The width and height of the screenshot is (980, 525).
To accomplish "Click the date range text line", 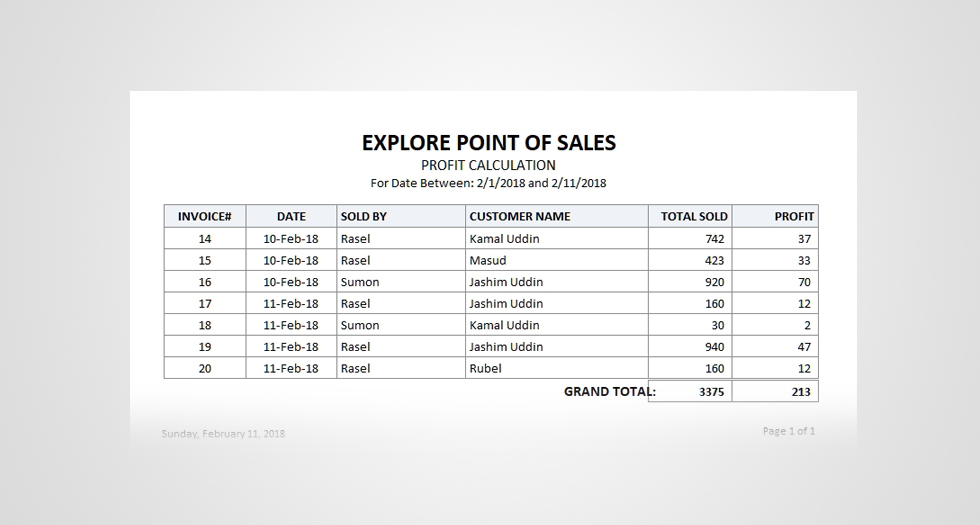I will coord(489,183).
